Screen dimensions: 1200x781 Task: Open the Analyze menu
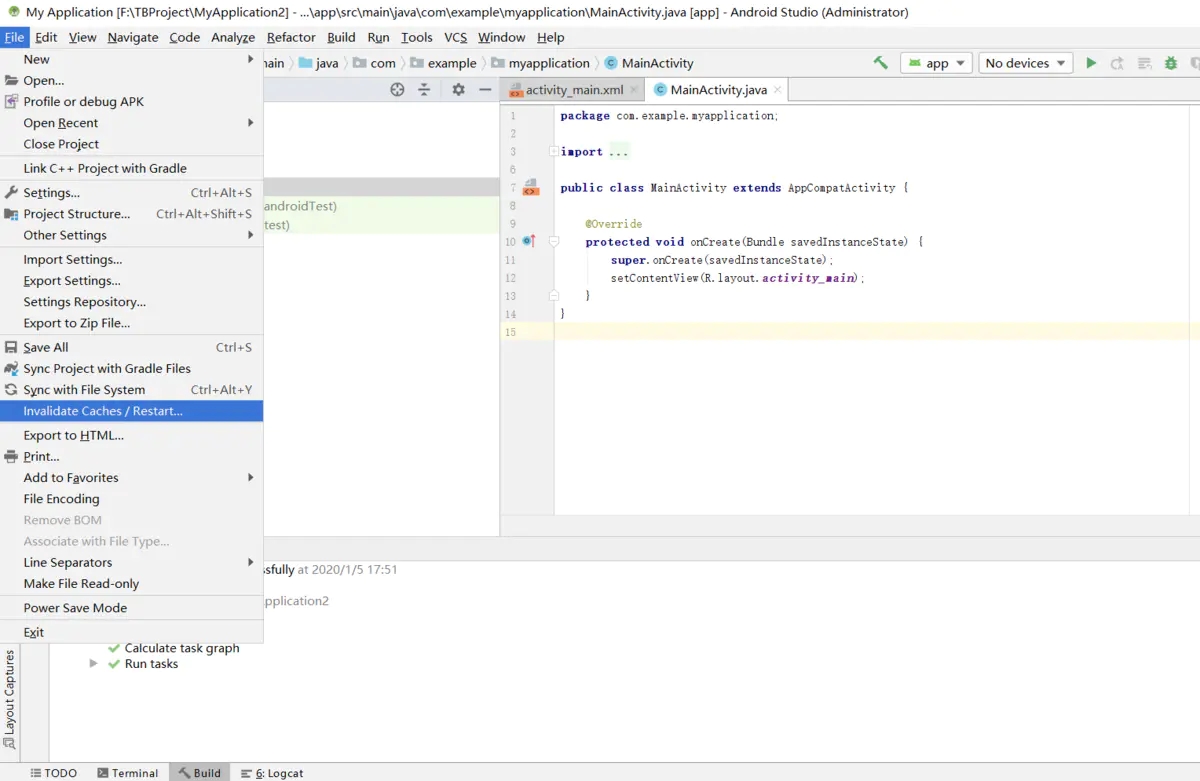(x=233, y=37)
